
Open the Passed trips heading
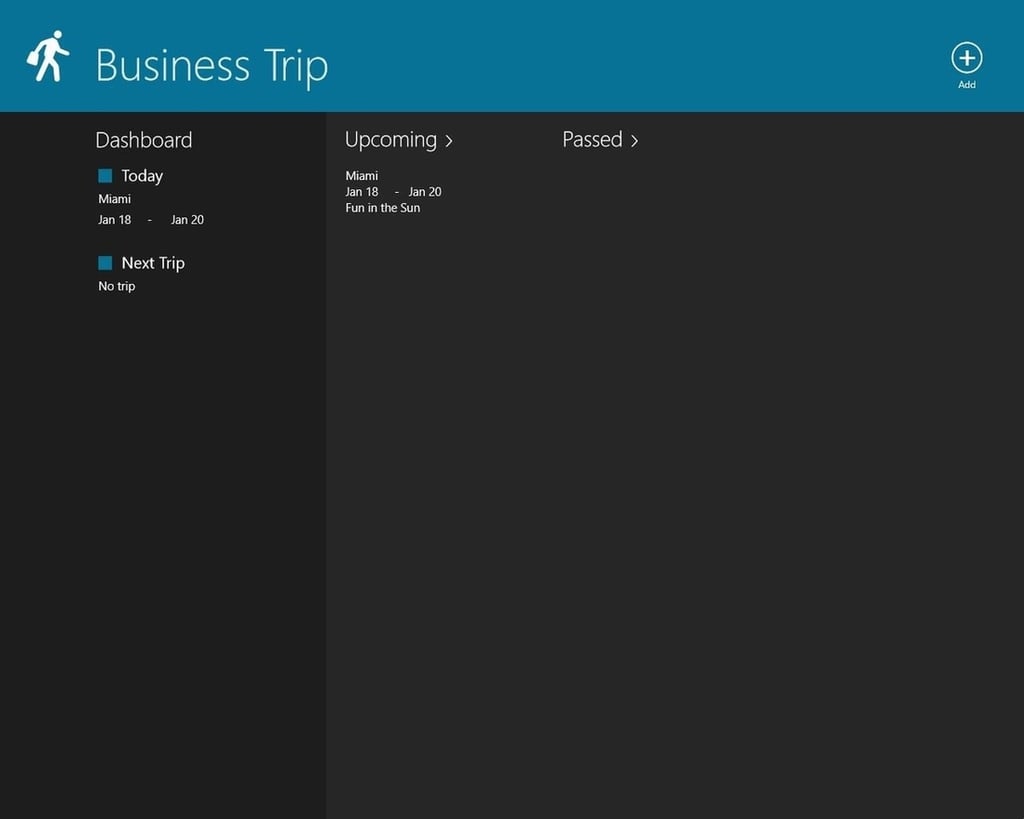click(592, 139)
